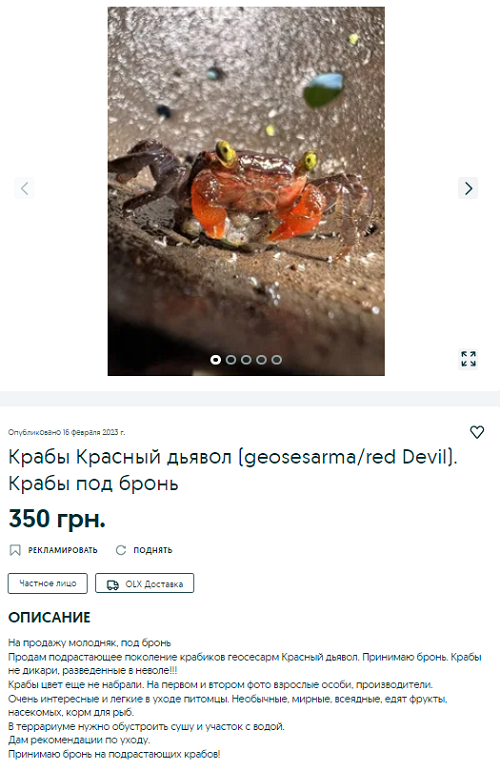The height and width of the screenshot is (770, 500).
Task: Select the first photo indicator dot
Action: tap(215, 359)
